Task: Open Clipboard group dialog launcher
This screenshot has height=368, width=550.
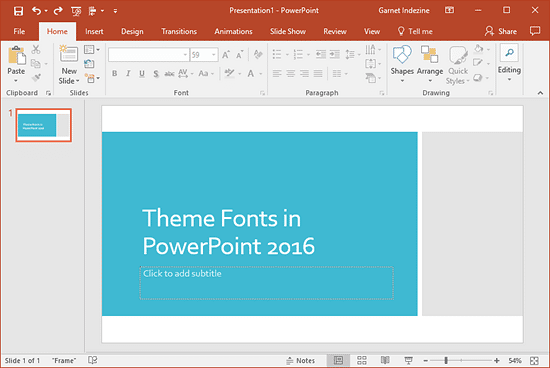Action: click(48, 93)
